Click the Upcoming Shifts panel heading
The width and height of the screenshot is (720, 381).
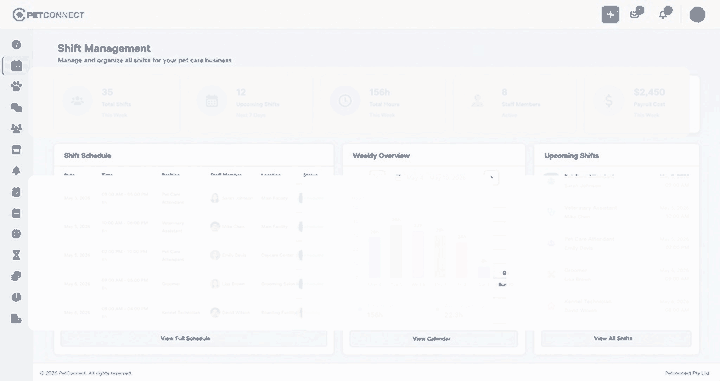pyautogui.click(x=572, y=156)
